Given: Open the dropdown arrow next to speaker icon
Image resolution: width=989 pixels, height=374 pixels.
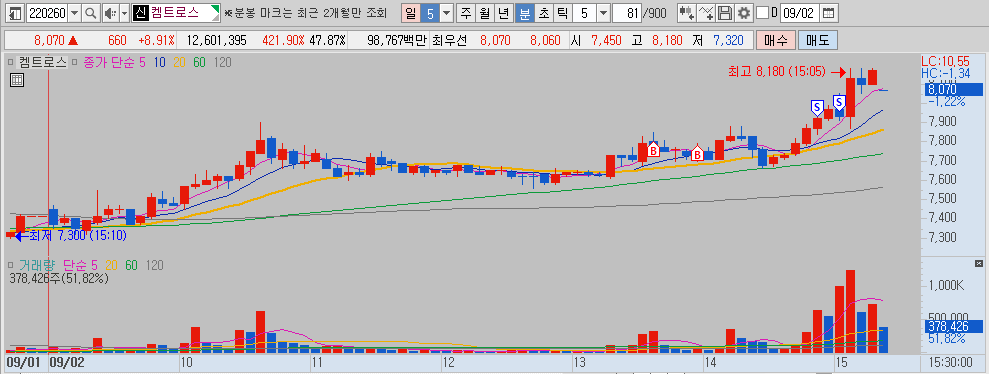Looking at the screenshot, I should [124, 13].
